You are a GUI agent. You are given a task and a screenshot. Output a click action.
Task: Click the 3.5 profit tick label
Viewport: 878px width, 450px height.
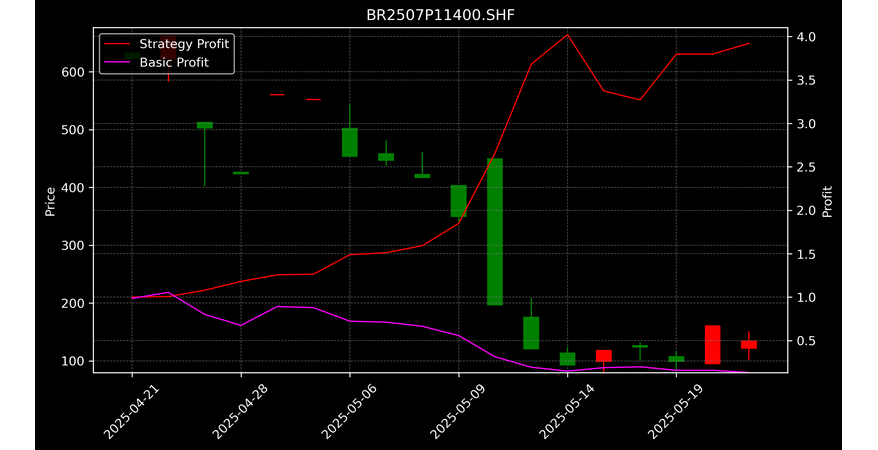pos(806,81)
